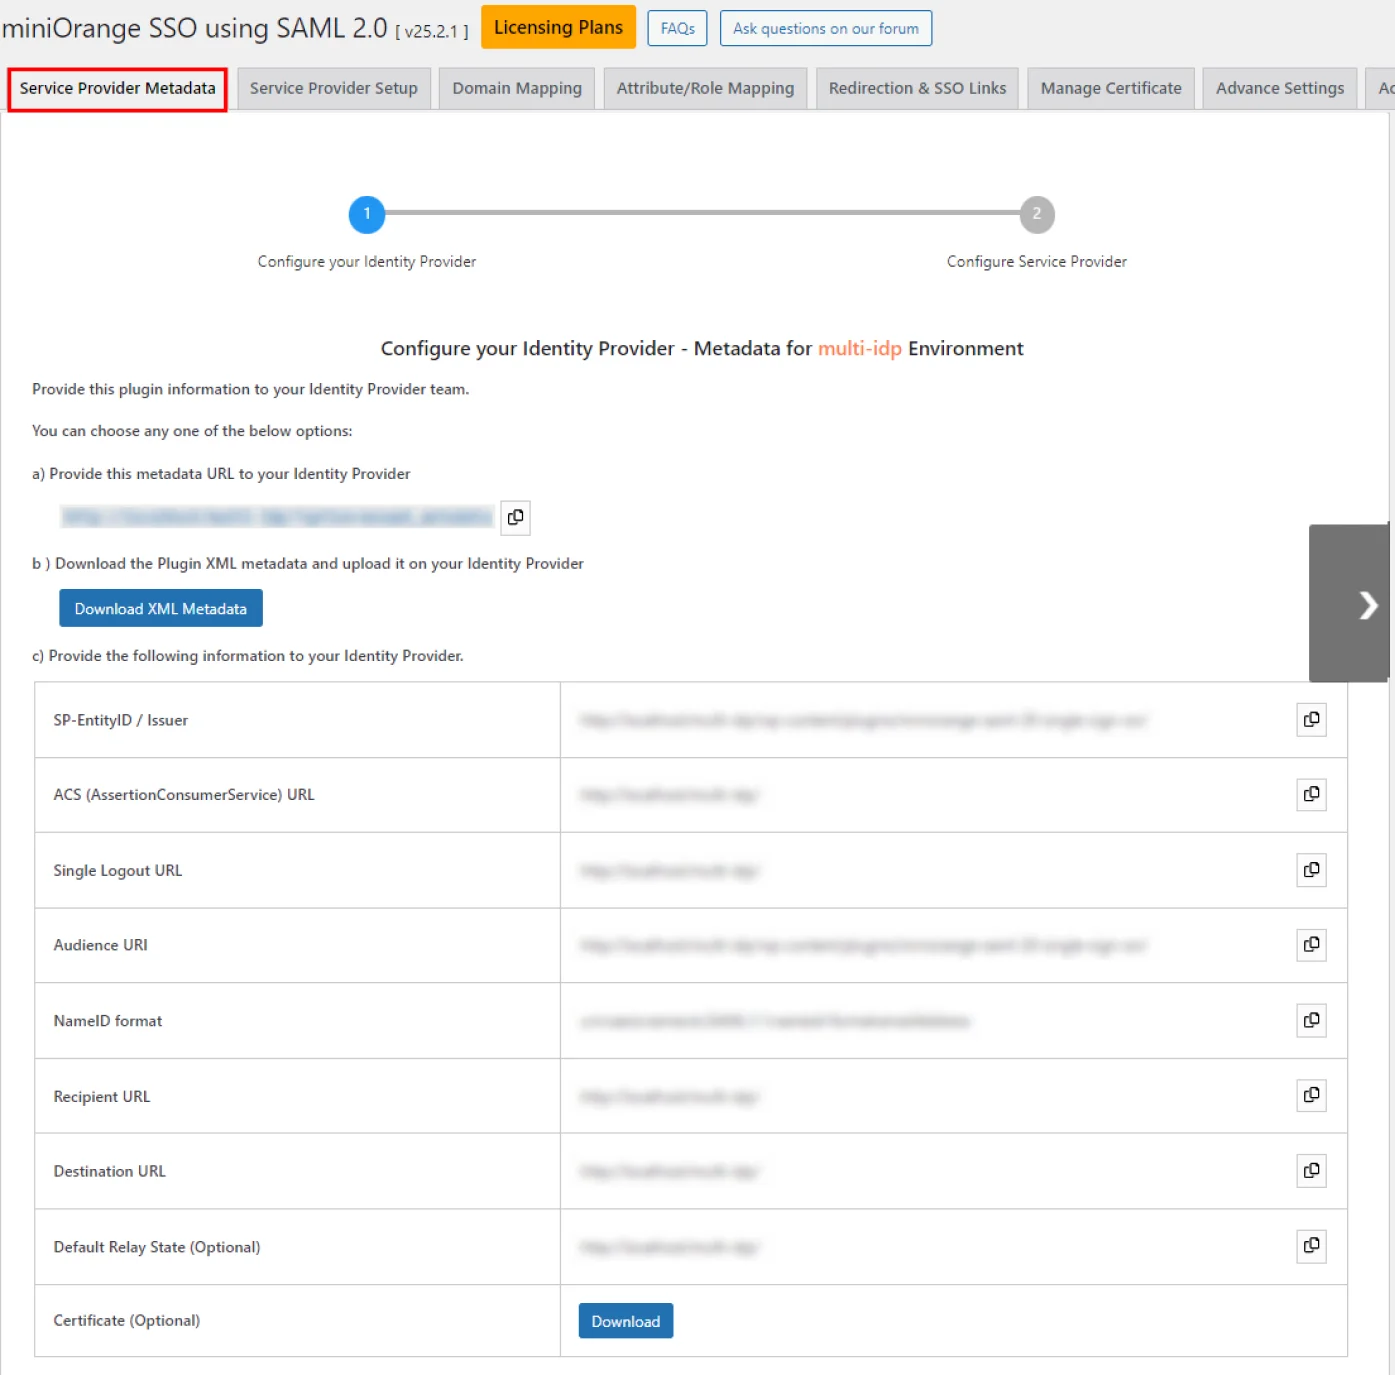Copy the ACS (AssertionConsumerService) URL
Screen dimensions: 1395x1375
(1311, 795)
